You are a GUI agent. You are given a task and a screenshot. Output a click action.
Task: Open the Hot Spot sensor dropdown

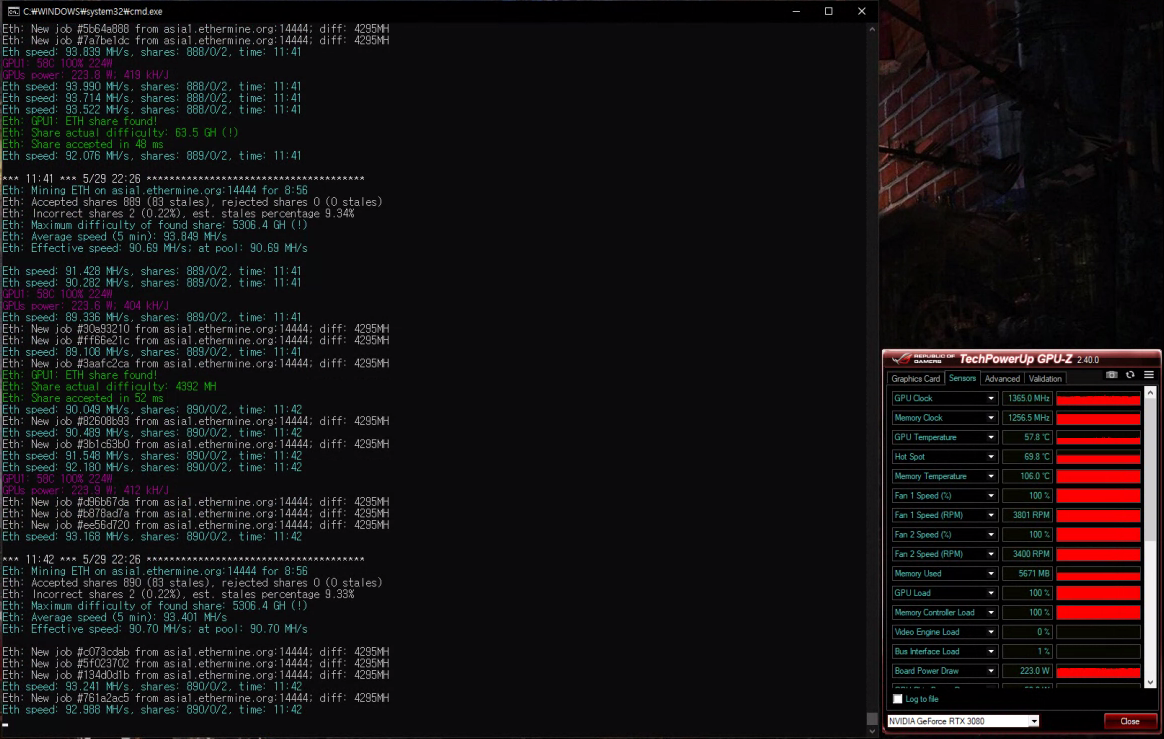pyautogui.click(x=991, y=457)
